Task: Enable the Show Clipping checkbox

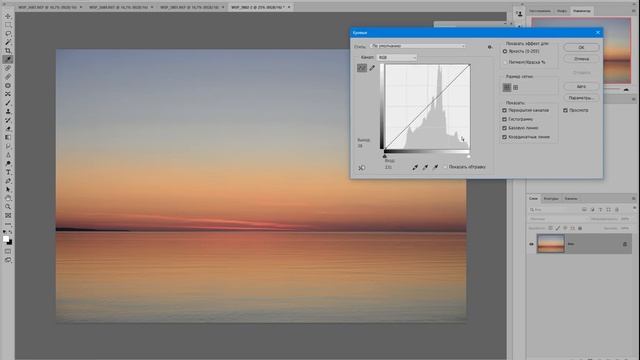Action: pos(445,167)
